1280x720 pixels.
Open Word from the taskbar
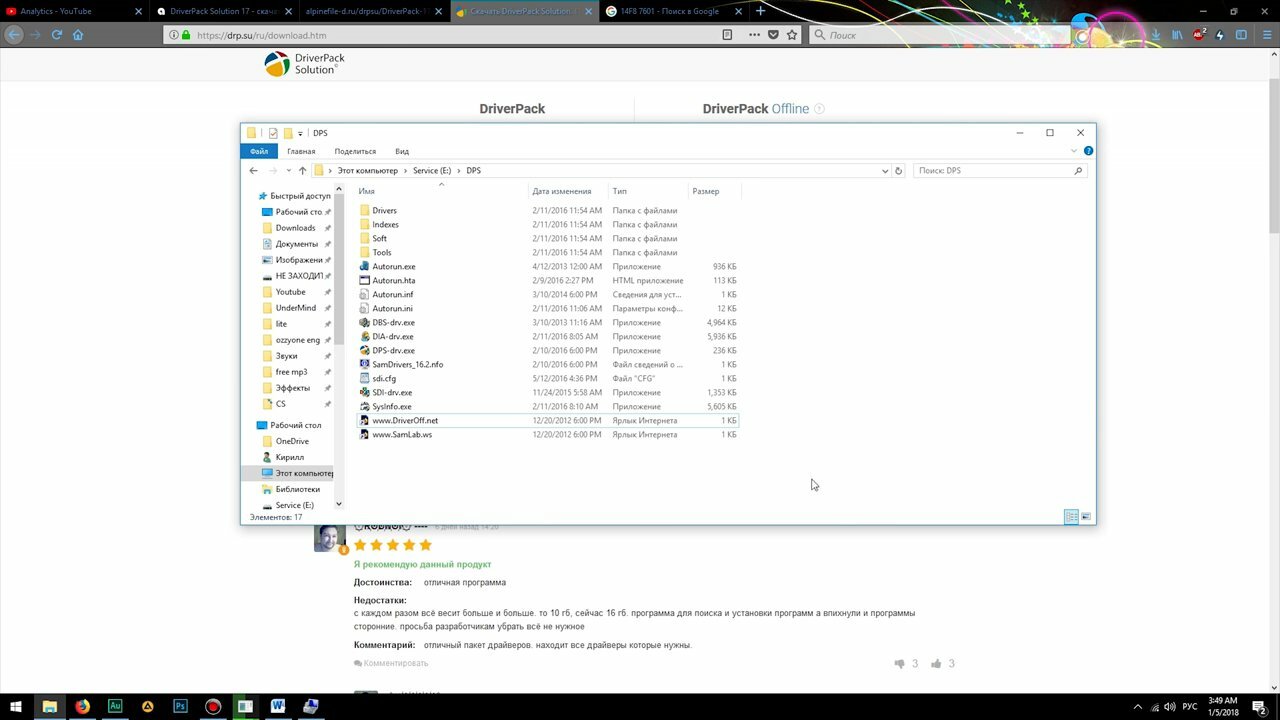point(278,706)
